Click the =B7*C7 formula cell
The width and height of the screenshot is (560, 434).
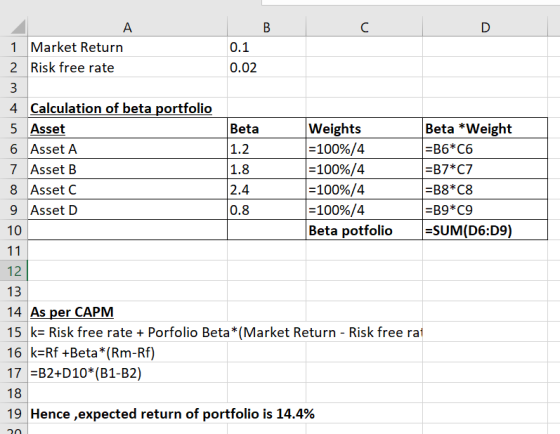pos(485,169)
